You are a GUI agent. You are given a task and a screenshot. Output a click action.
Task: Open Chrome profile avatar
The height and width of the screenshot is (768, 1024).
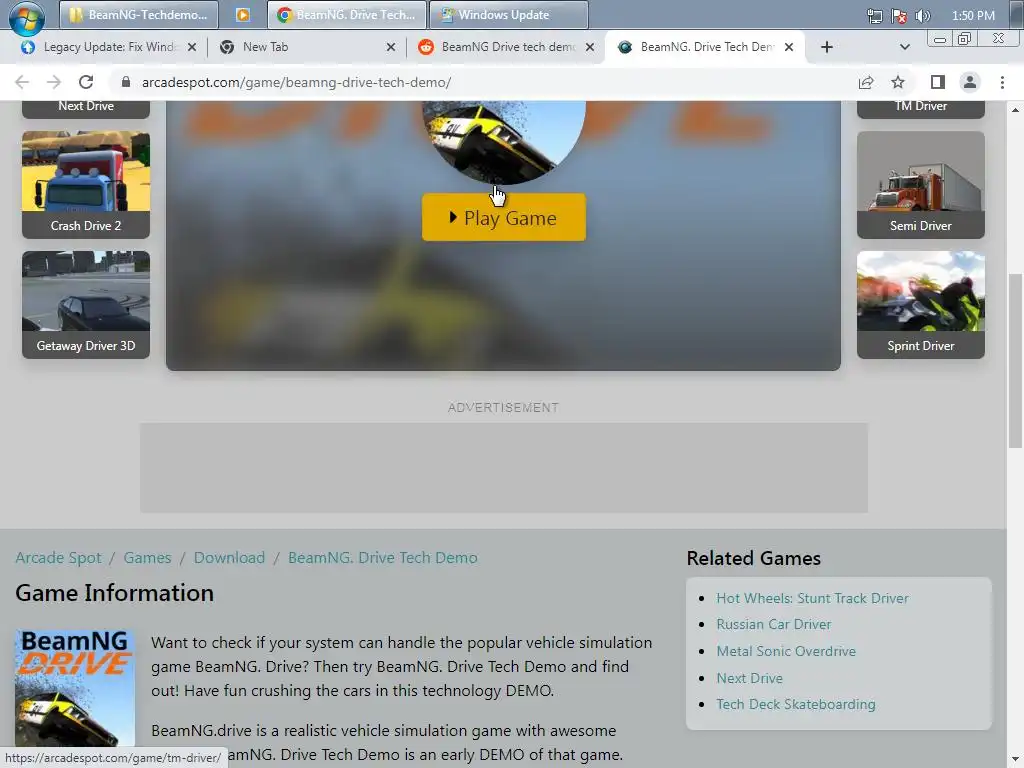pyautogui.click(x=970, y=82)
